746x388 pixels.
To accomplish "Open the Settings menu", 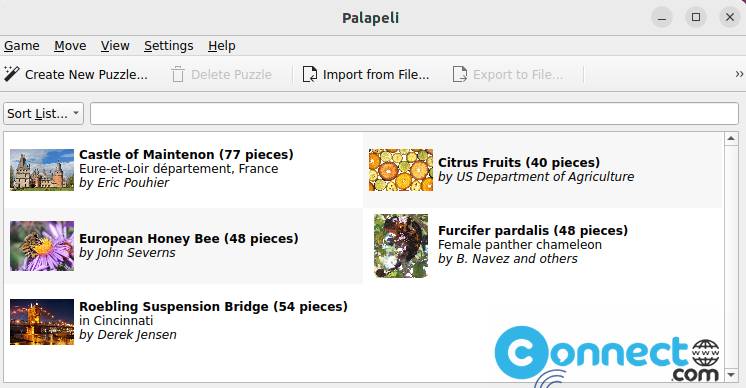I will coord(168,46).
